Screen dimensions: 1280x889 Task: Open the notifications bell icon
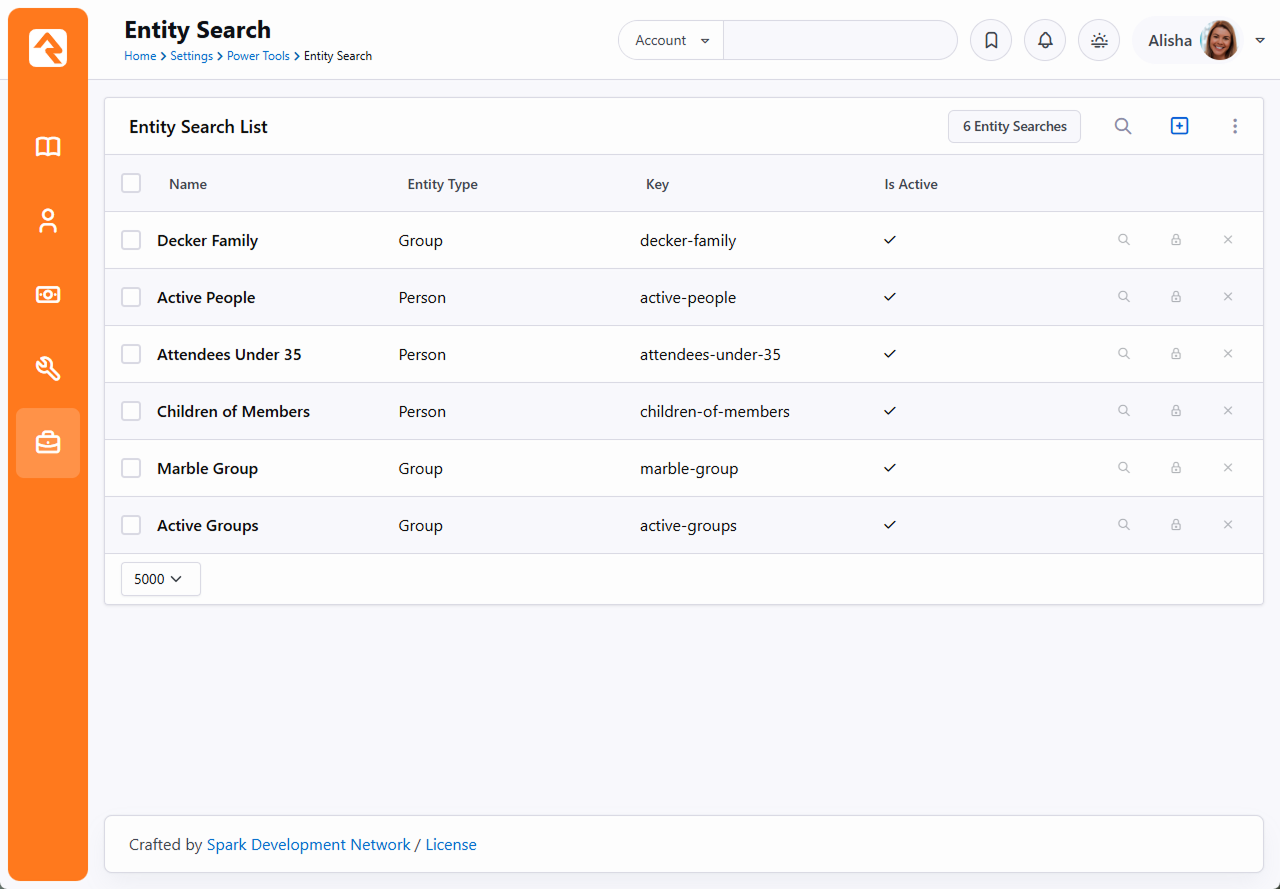tap(1045, 41)
